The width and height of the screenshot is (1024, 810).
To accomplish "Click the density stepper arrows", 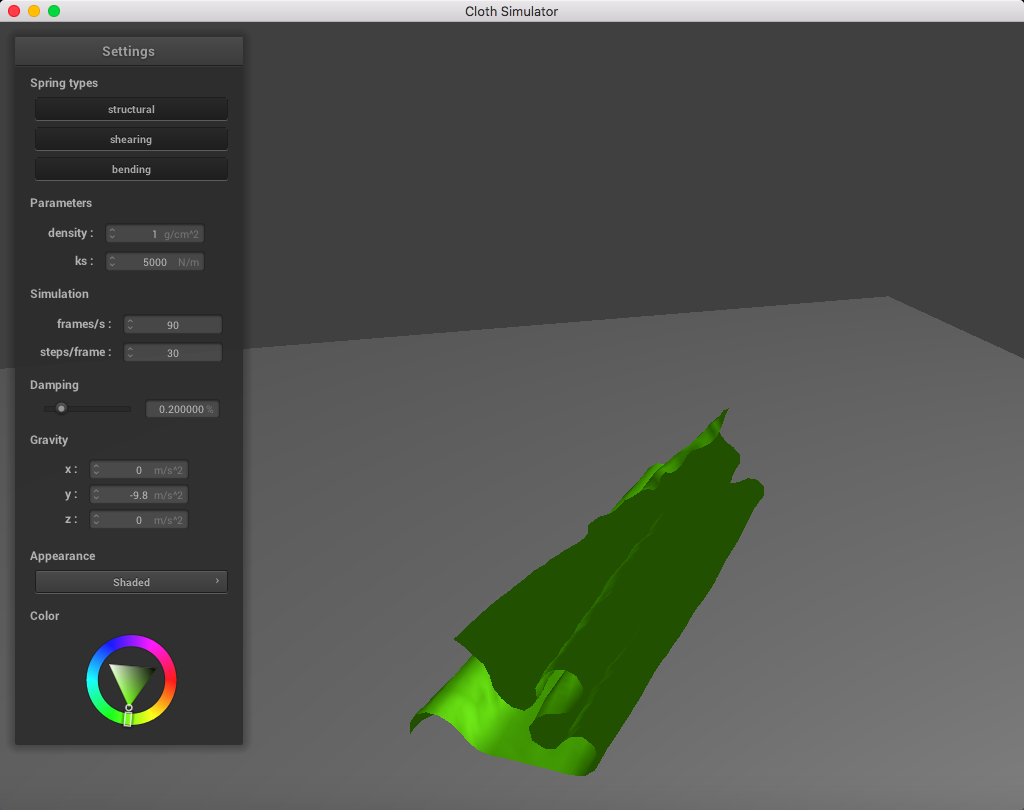I will 112,234.
